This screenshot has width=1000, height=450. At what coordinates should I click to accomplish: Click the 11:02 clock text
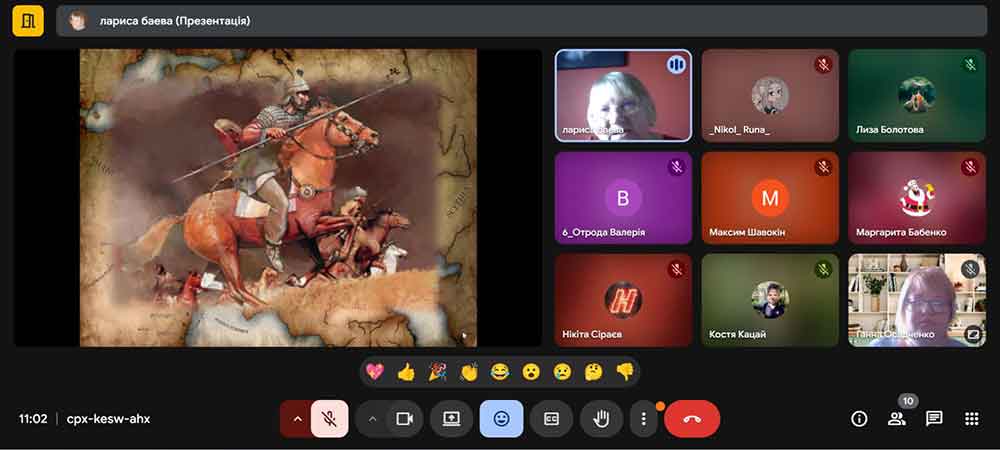pyautogui.click(x=33, y=419)
